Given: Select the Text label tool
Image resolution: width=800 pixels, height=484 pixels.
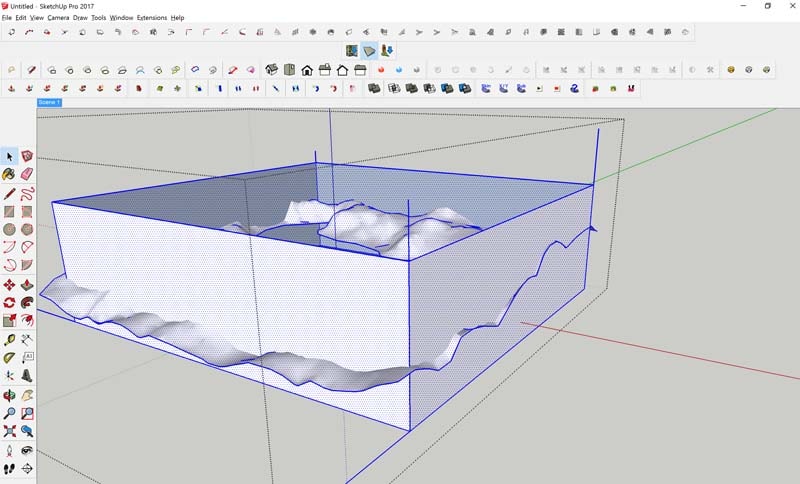Looking at the screenshot, I should click(27, 358).
